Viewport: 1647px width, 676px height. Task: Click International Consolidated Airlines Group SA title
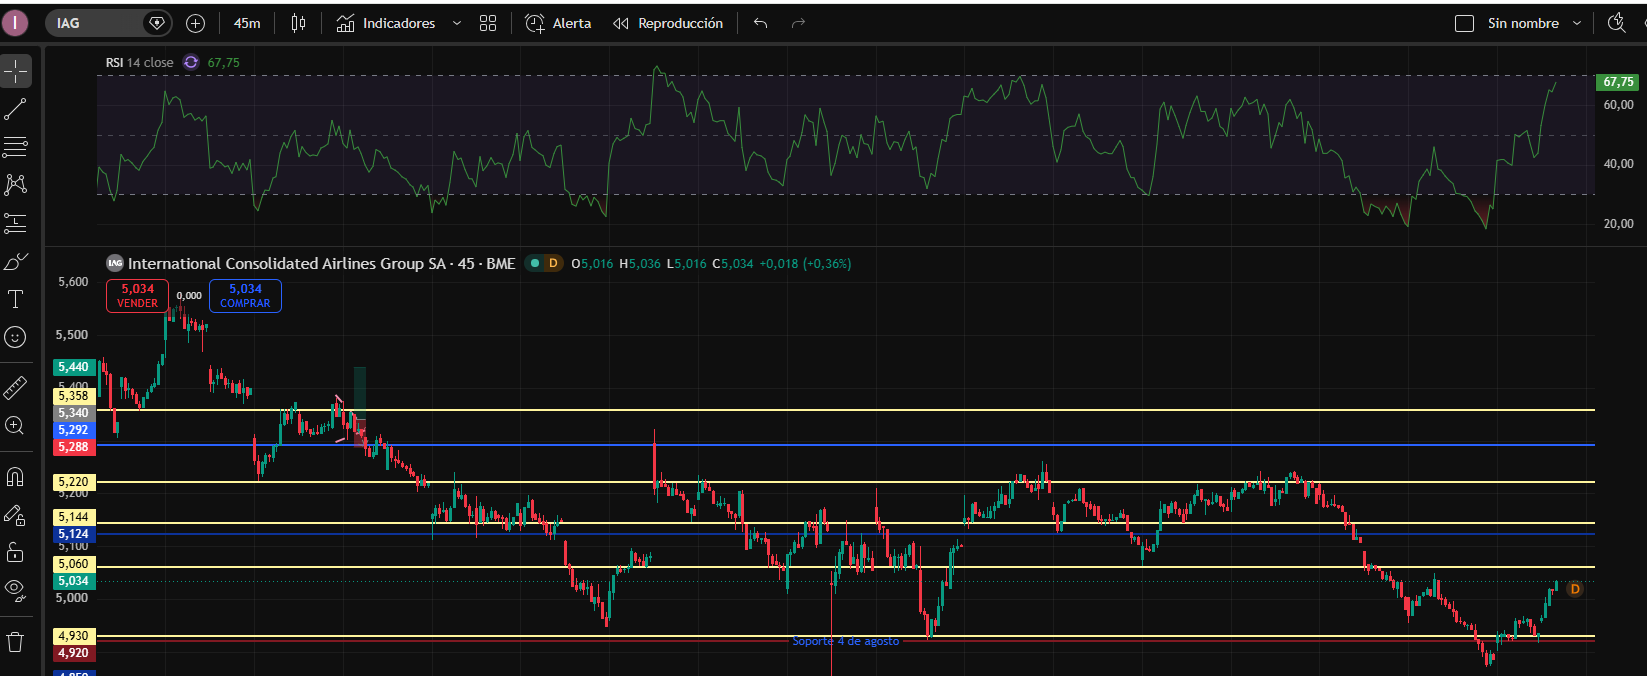coord(286,263)
